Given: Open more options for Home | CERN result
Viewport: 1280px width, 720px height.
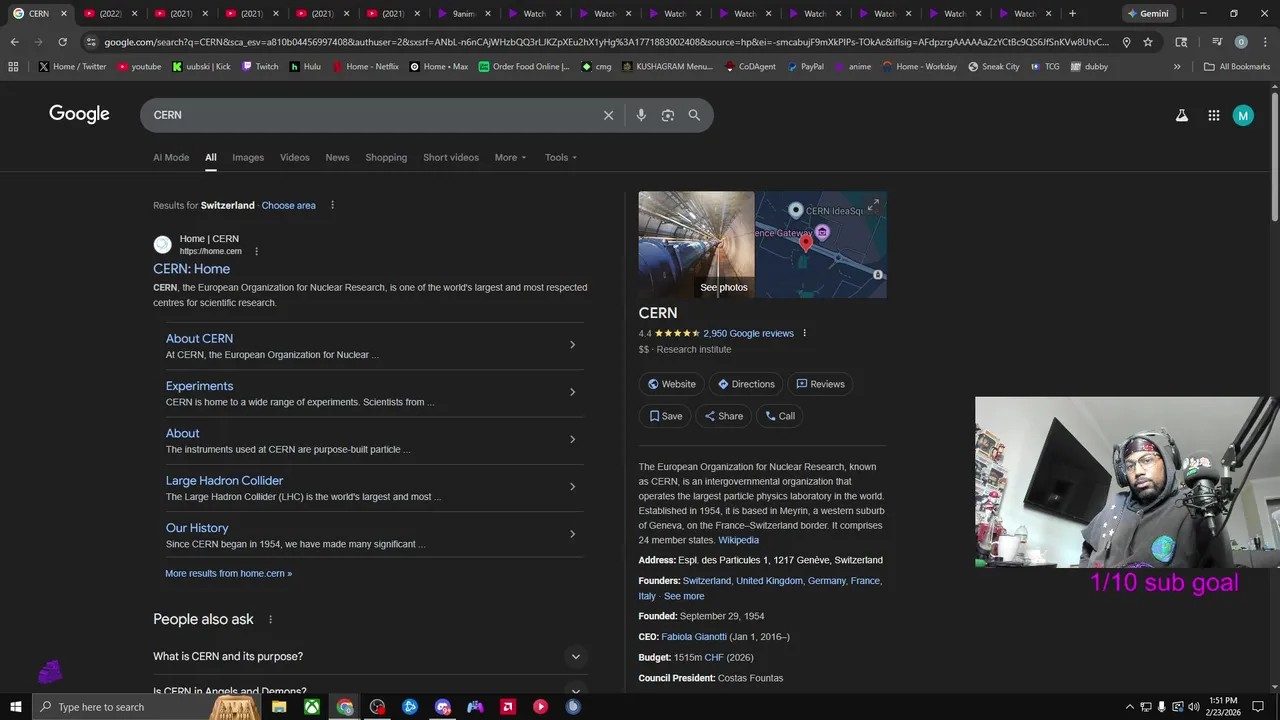Looking at the screenshot, I should click(257, 251).
